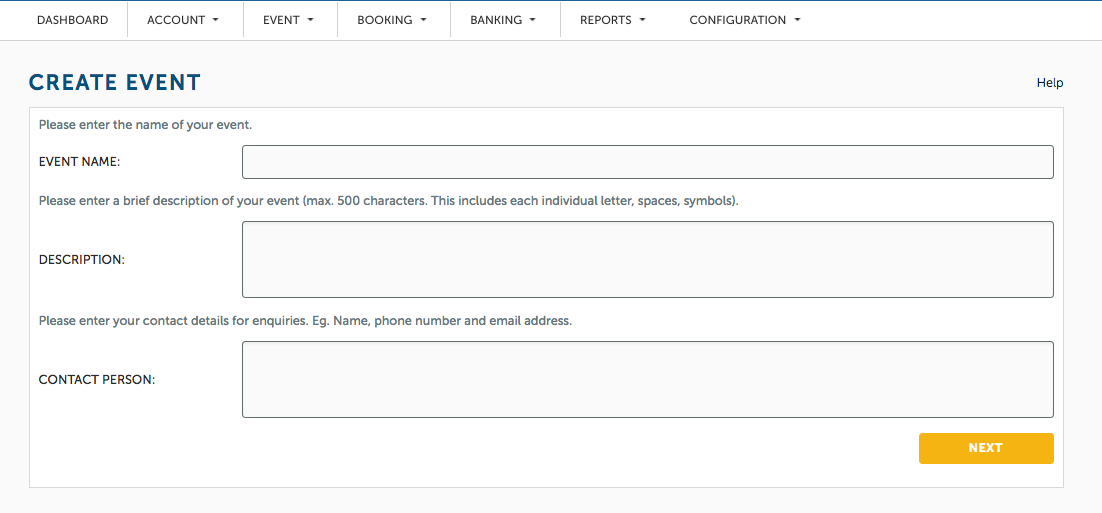Click the Account menu label
This screenshot has width=1102, height=513.
coord(176,20)
